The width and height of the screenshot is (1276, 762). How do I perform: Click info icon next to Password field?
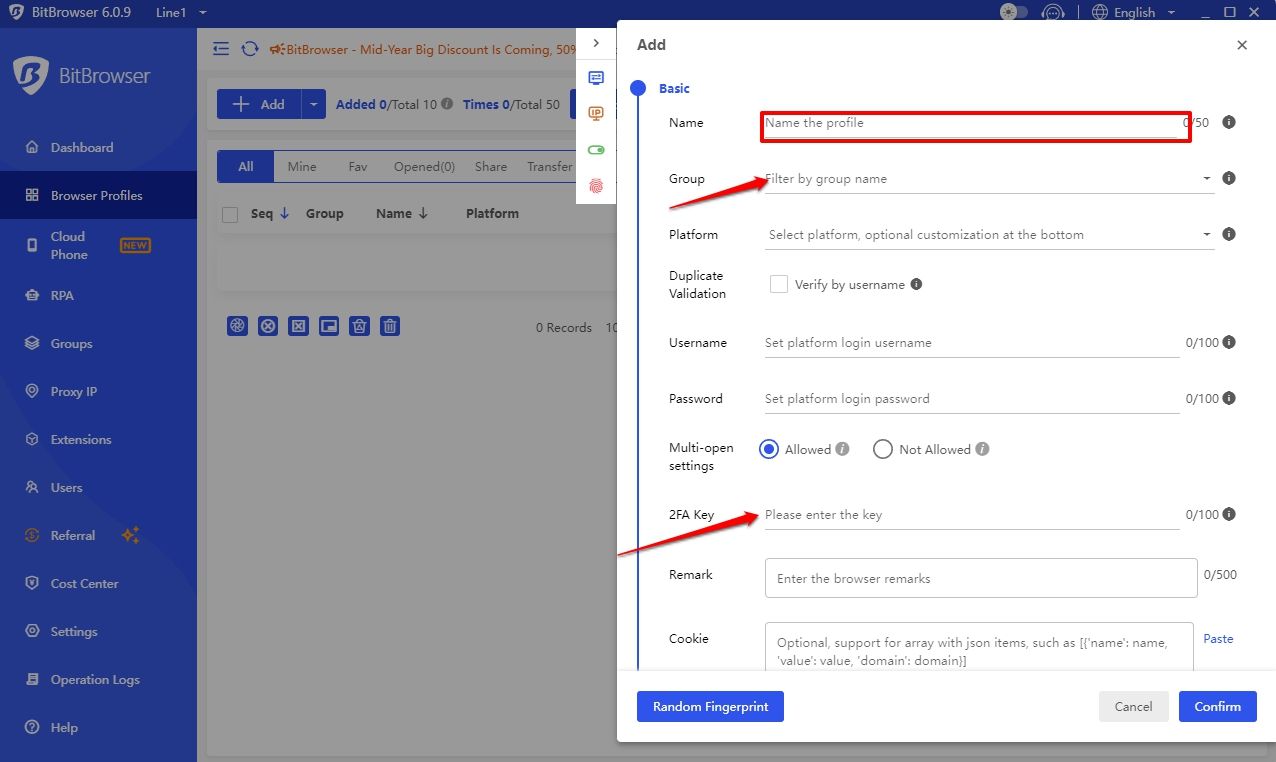click(1229, 398)
